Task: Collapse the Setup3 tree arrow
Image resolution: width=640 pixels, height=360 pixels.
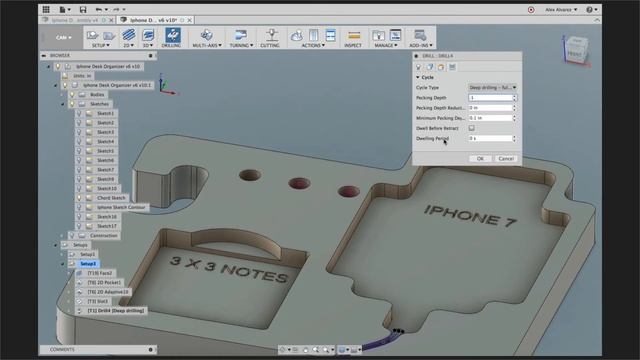Action: tap(62, 264)
